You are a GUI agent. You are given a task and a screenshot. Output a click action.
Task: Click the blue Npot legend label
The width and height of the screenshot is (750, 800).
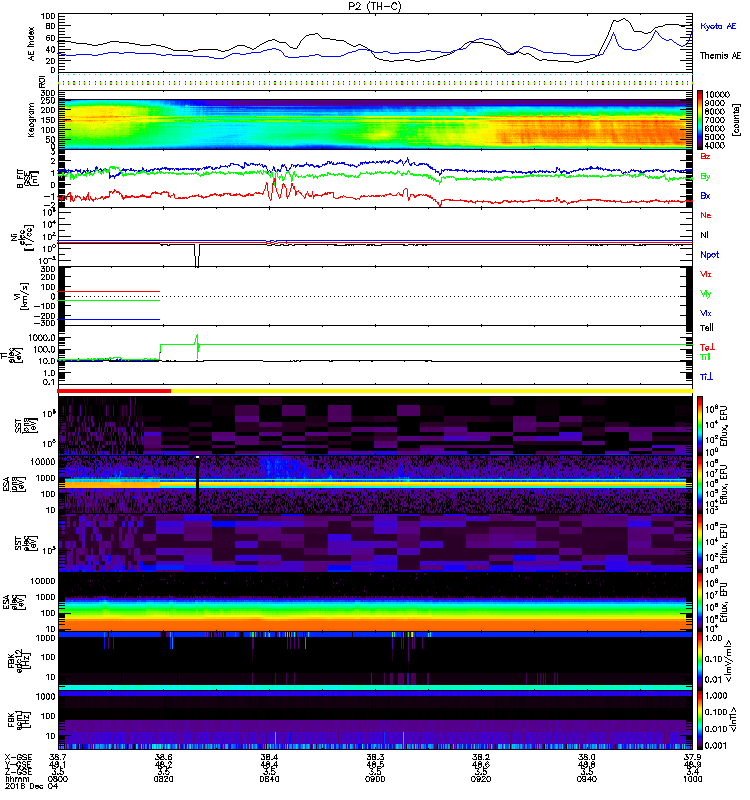coord(708,255)
